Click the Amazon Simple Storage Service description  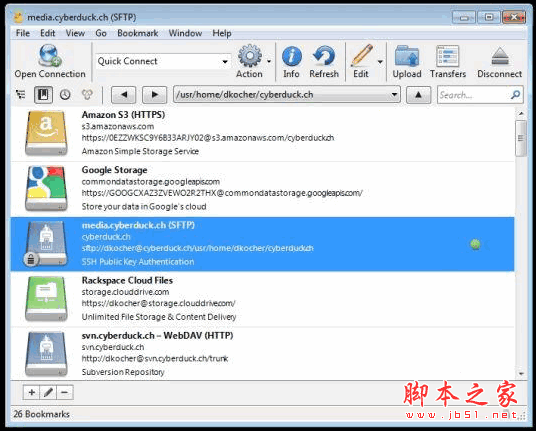click(x=140, y=151)
